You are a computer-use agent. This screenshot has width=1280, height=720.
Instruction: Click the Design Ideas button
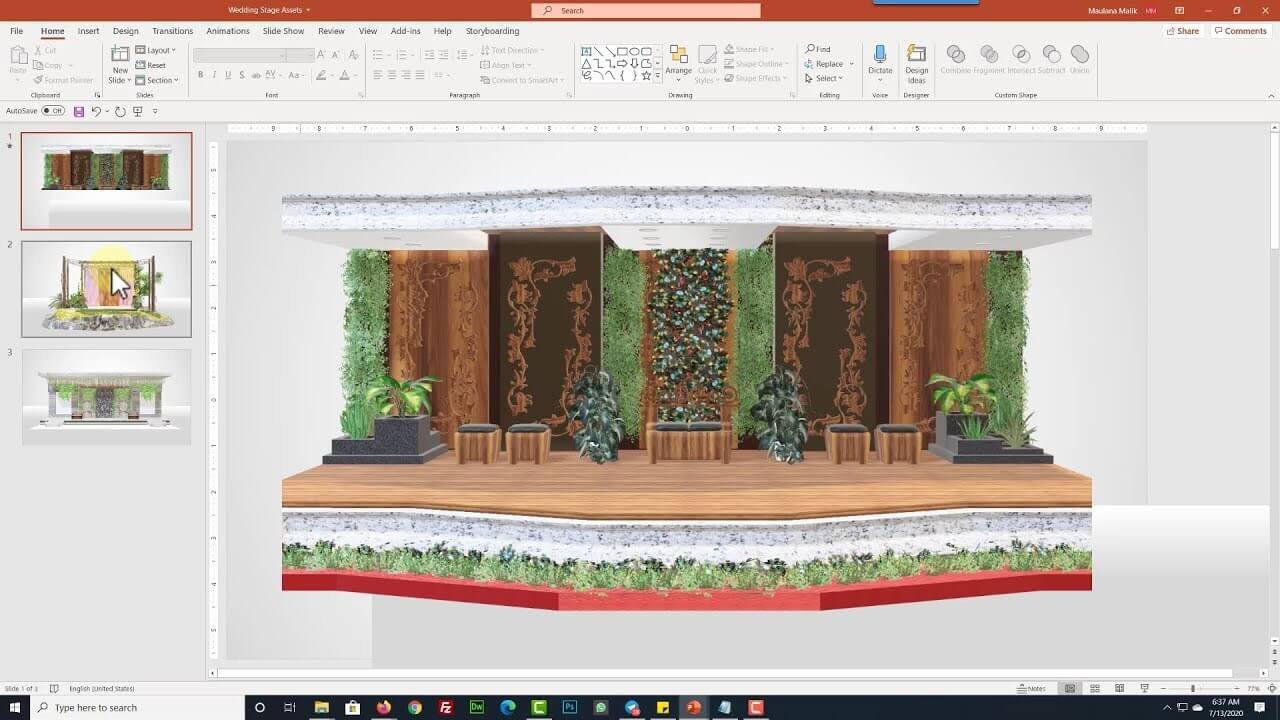[x=916, y=64]
